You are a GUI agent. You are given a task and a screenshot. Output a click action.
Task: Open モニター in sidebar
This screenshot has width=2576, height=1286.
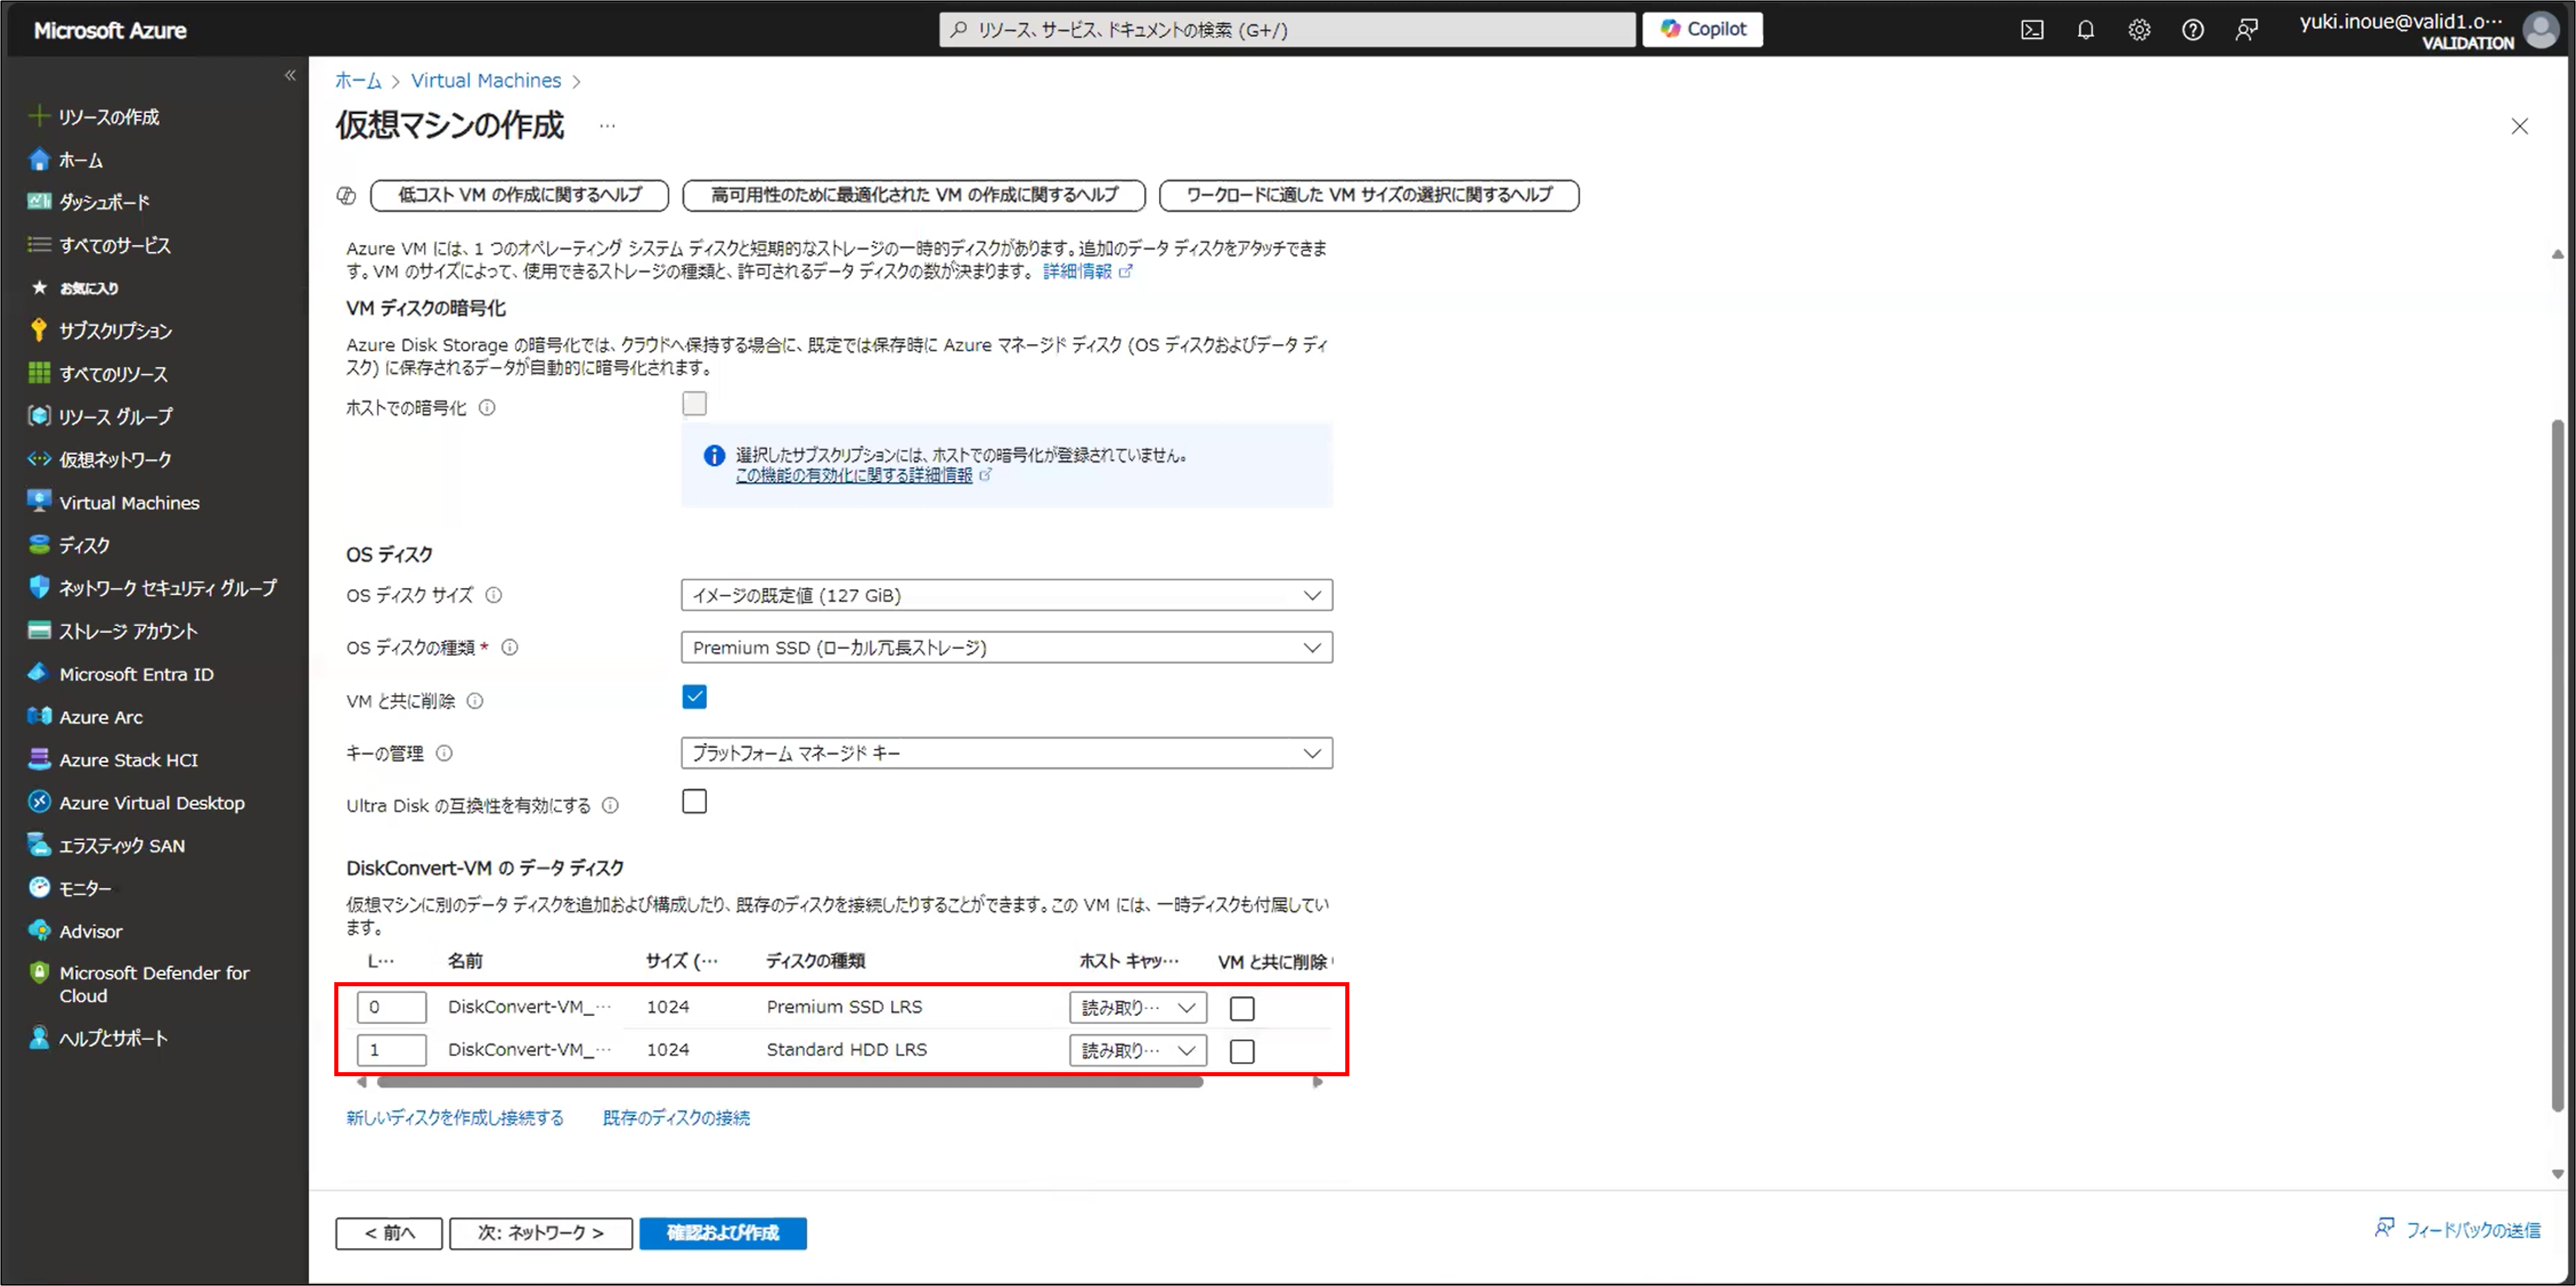click(x=84, y=888)
